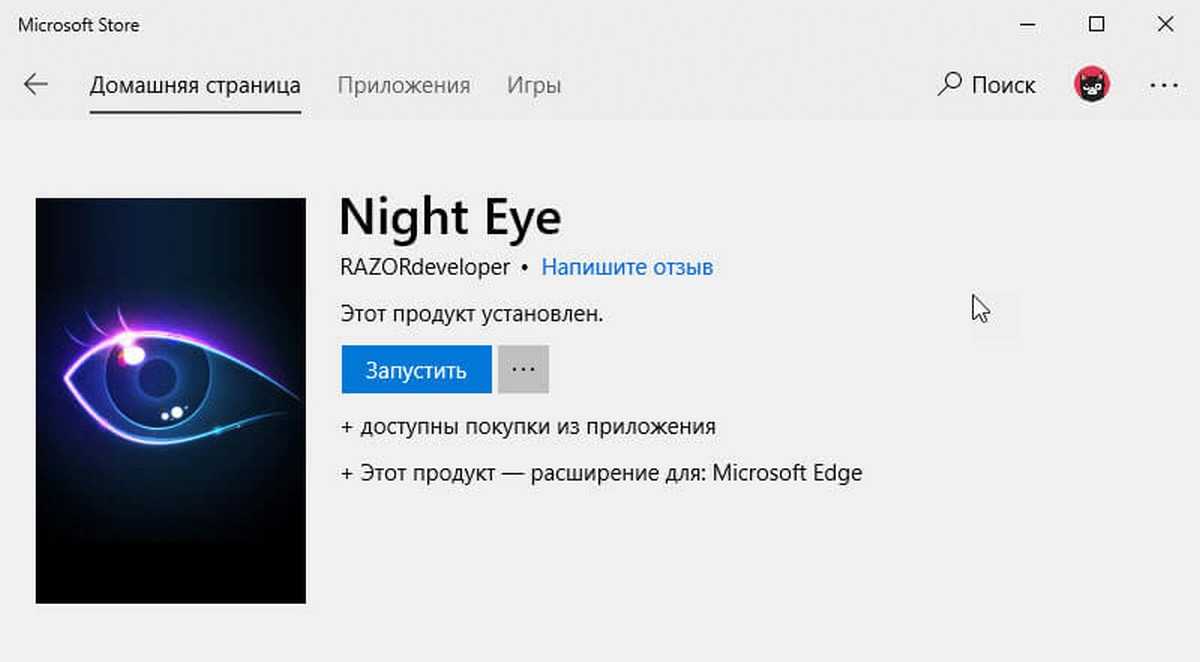Screen dimensions: 1200x662
Task: Follow the Напишите отзыв link
Action: 627,267
